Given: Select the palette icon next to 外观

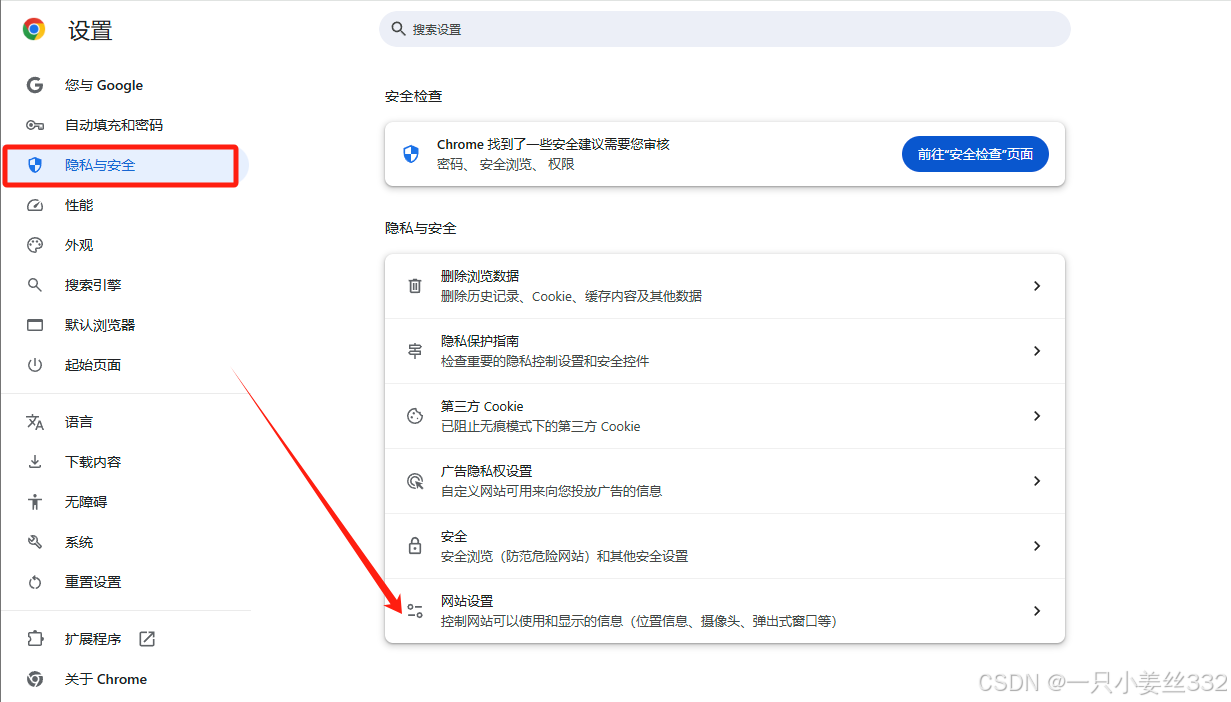Looking at the screenshot, I should [x=34, y=245].
